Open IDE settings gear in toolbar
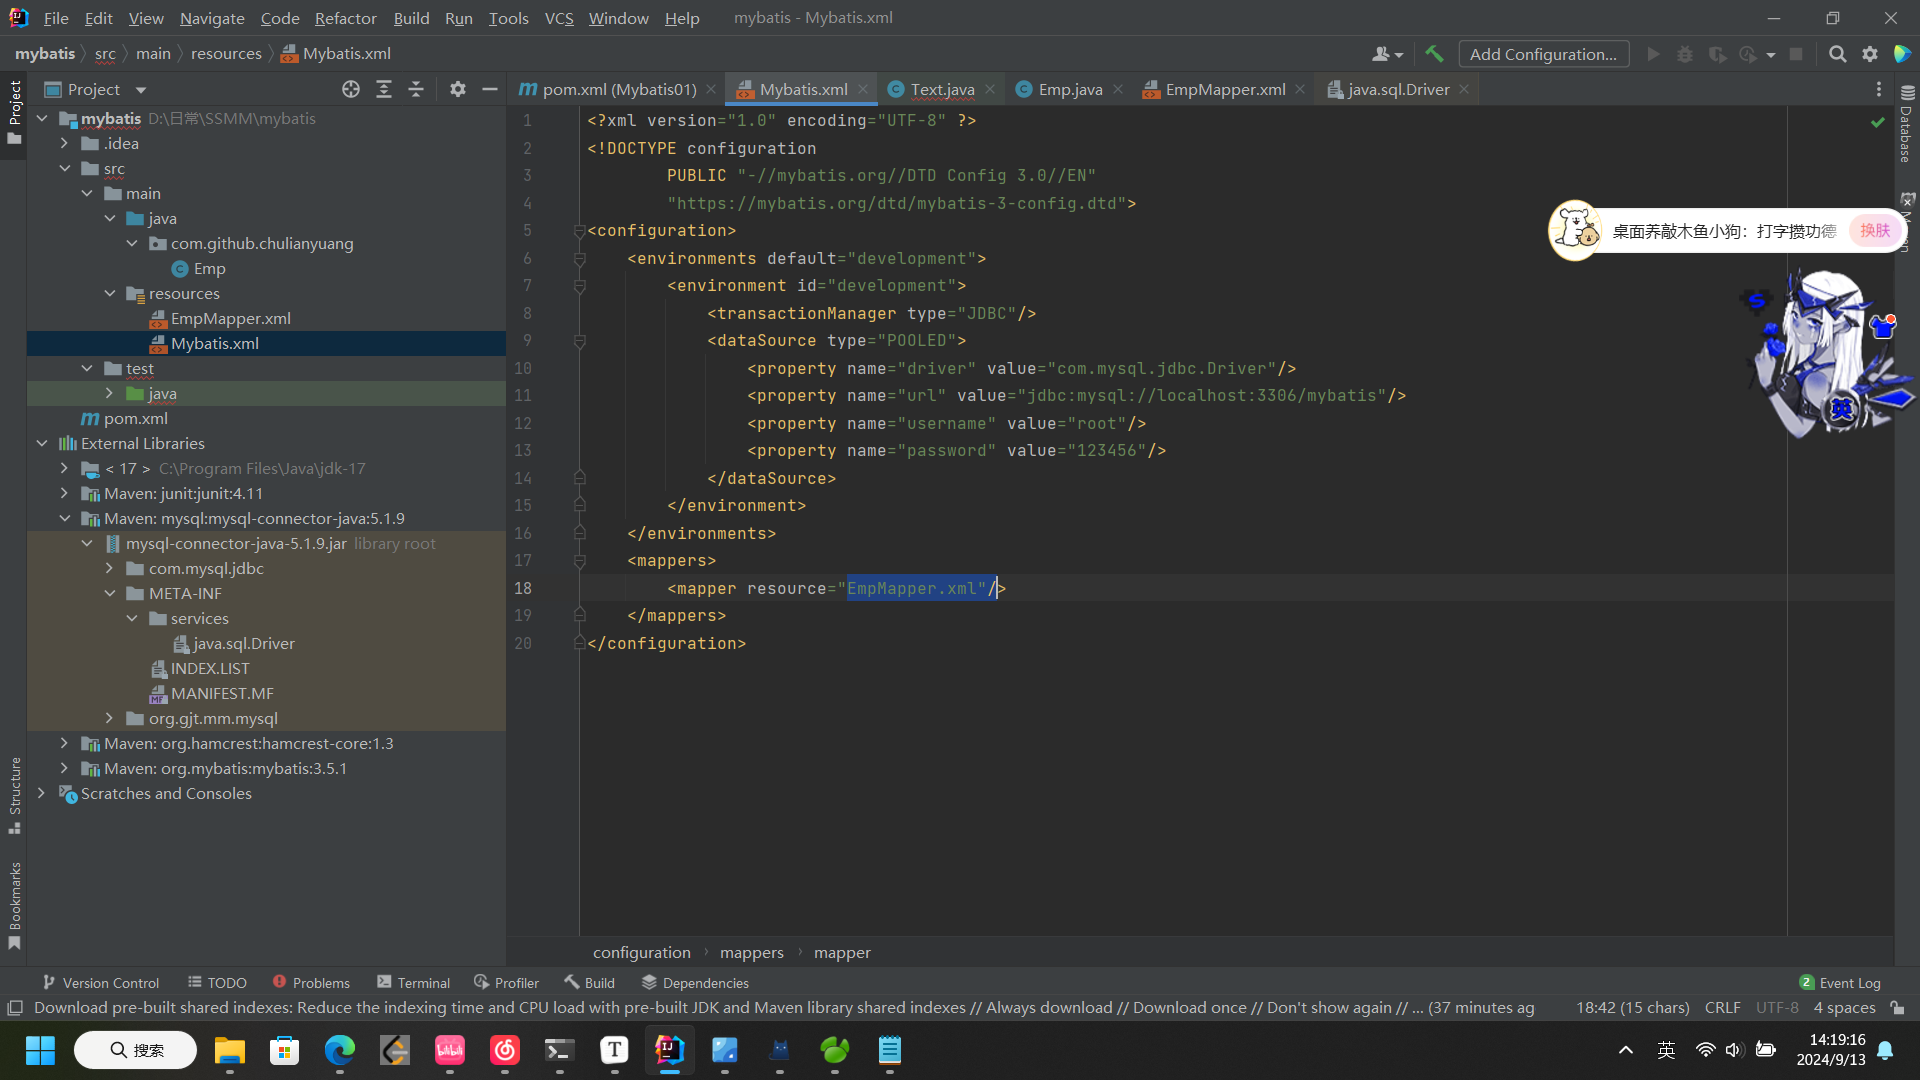Screen dimensions: 1920x1080 [1870, 54]
